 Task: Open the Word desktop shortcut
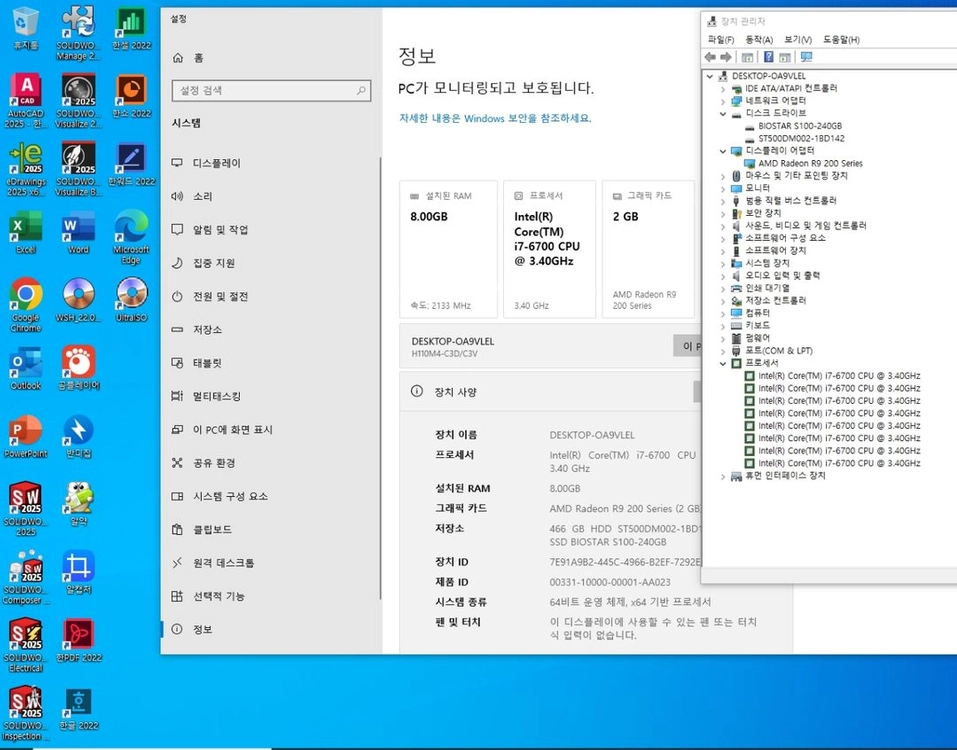pos(78,232)
